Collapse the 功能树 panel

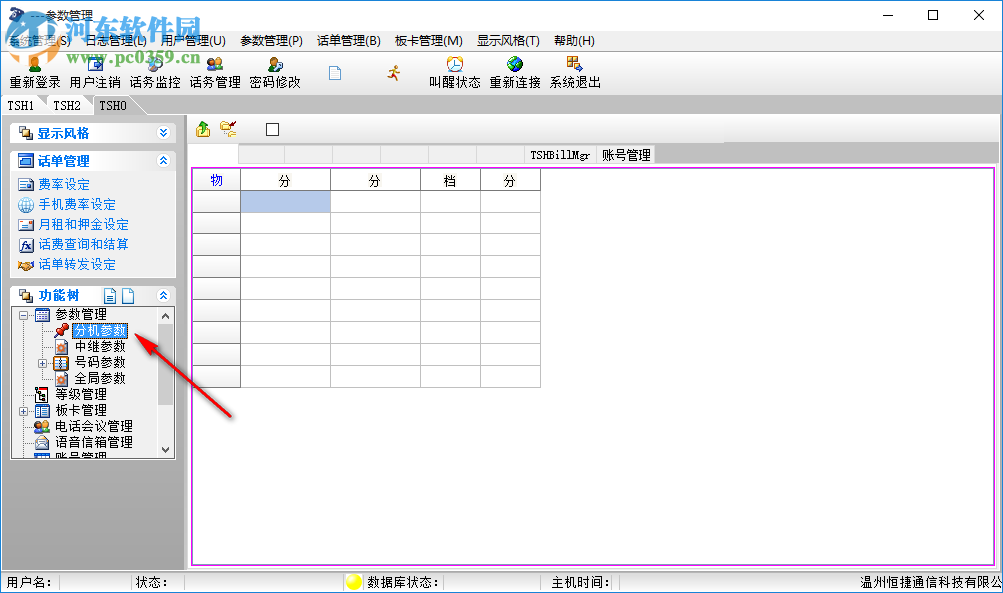(x=162, y=295)
